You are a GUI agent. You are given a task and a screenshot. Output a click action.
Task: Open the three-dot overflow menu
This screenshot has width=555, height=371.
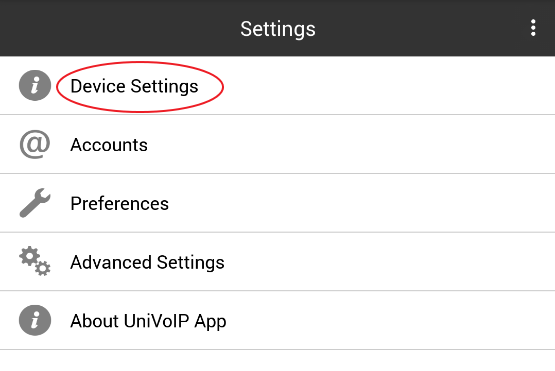point(533,28)
